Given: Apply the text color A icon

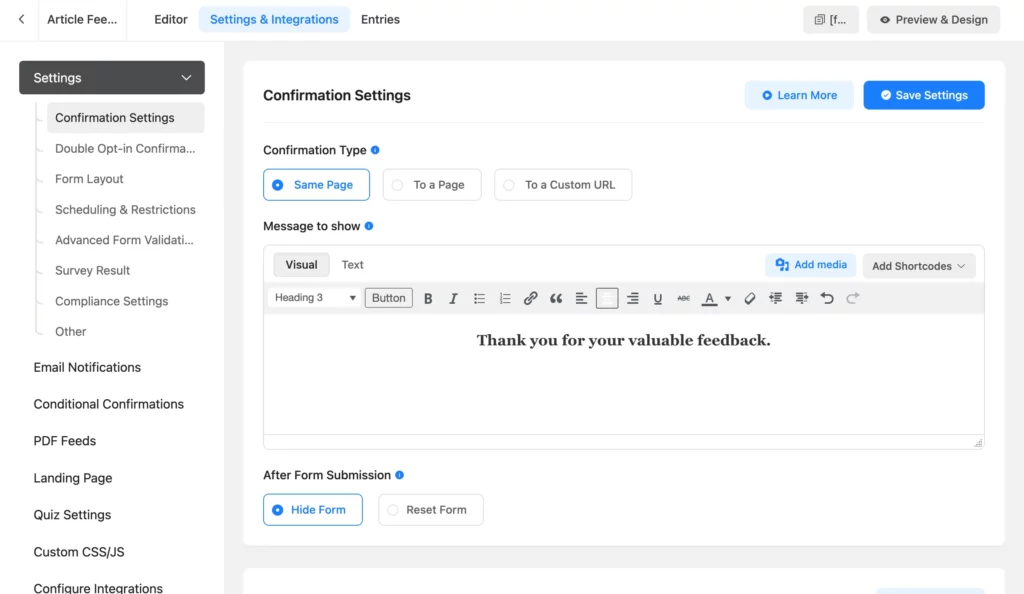Looking at the screenshot, I should click(x=709, y=298).
